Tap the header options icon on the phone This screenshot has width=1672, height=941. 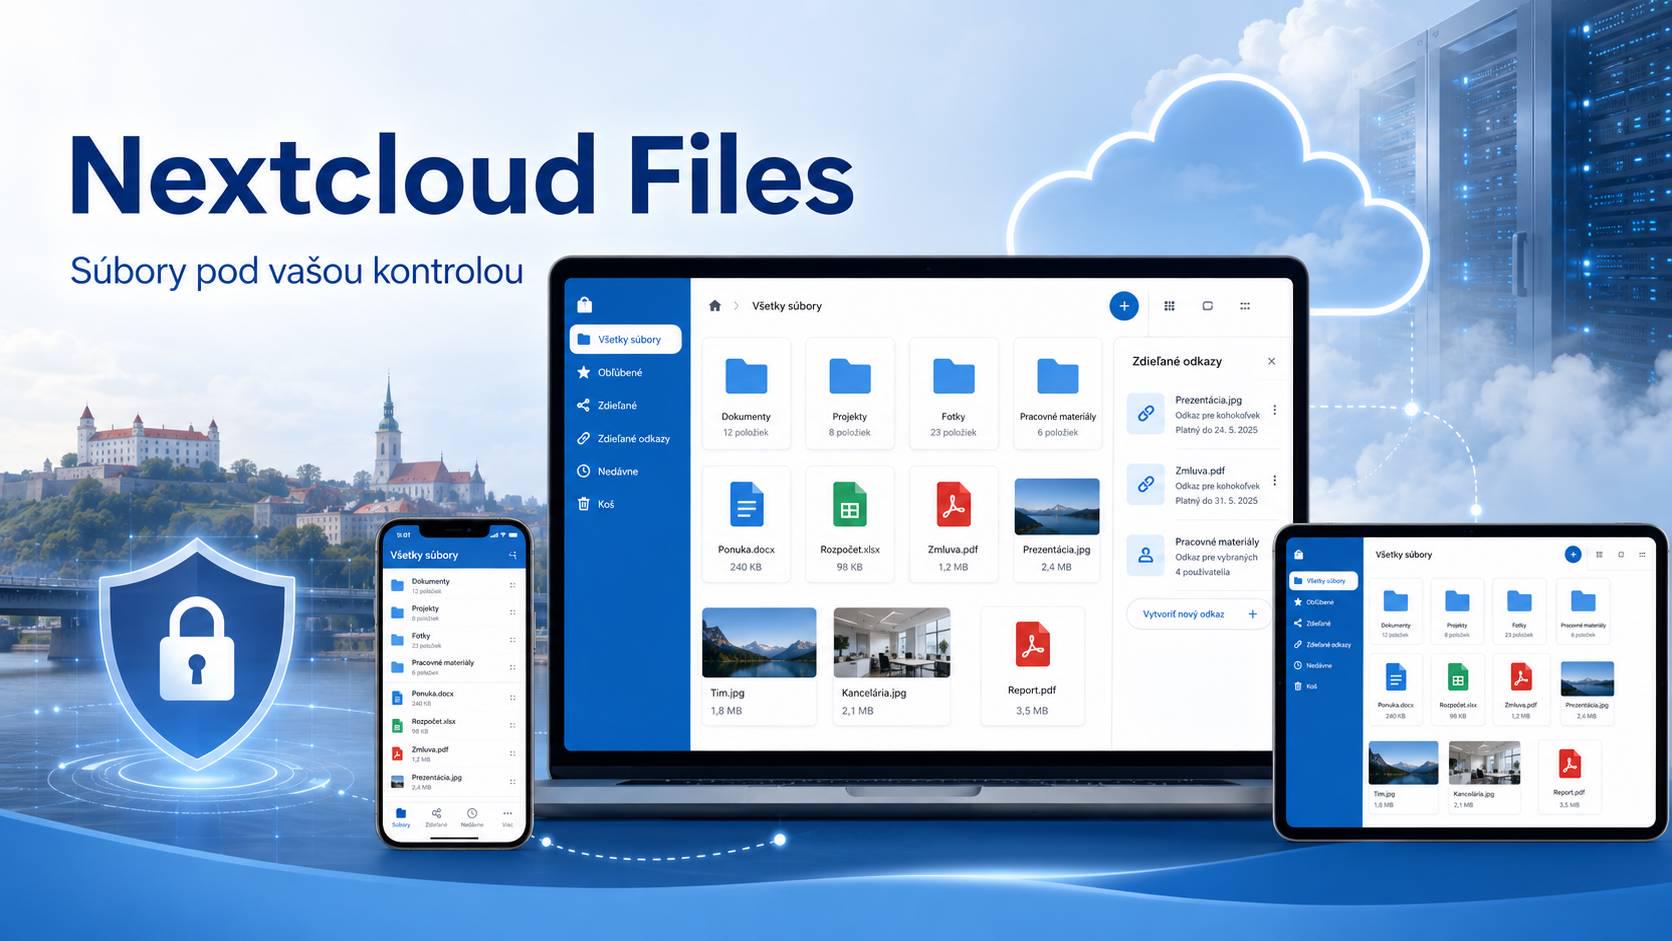(513, 555)
